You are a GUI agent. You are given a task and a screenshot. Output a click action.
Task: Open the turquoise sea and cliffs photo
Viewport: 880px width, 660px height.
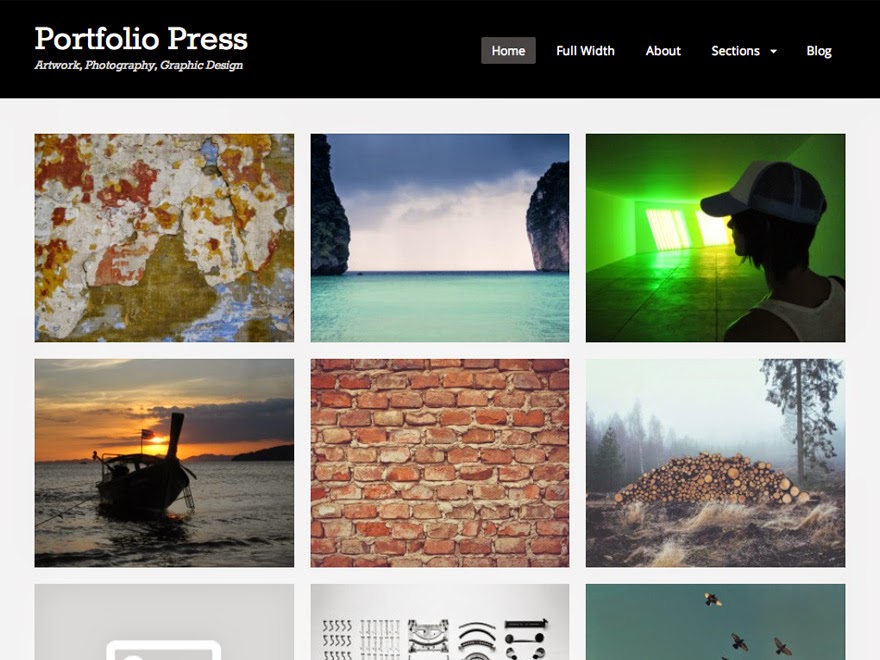point(439,237)
